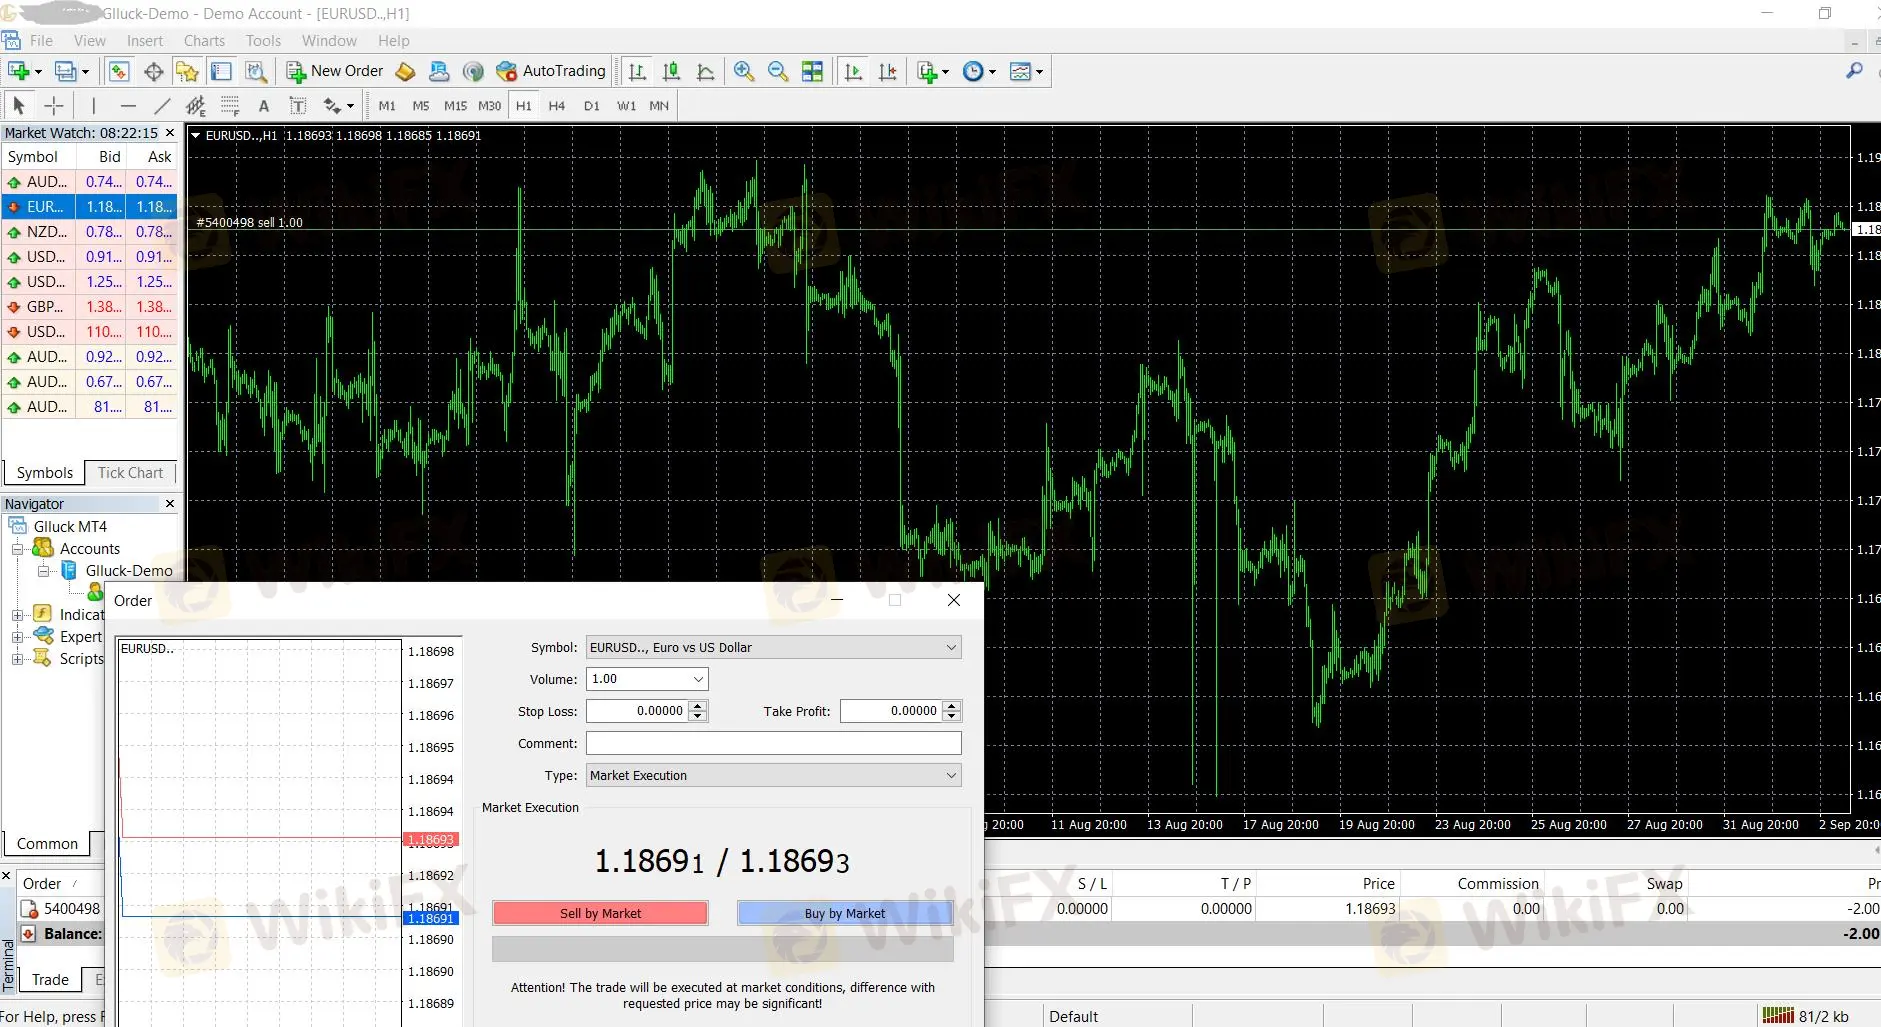Screen dimensions: 1881x1027
Task: Switch chart to M15 timeframe
Action: point(455,105)
